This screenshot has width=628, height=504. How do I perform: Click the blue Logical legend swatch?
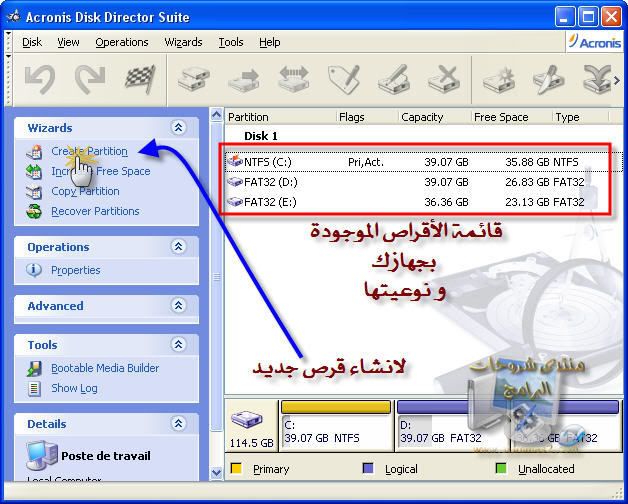[368, 468]
